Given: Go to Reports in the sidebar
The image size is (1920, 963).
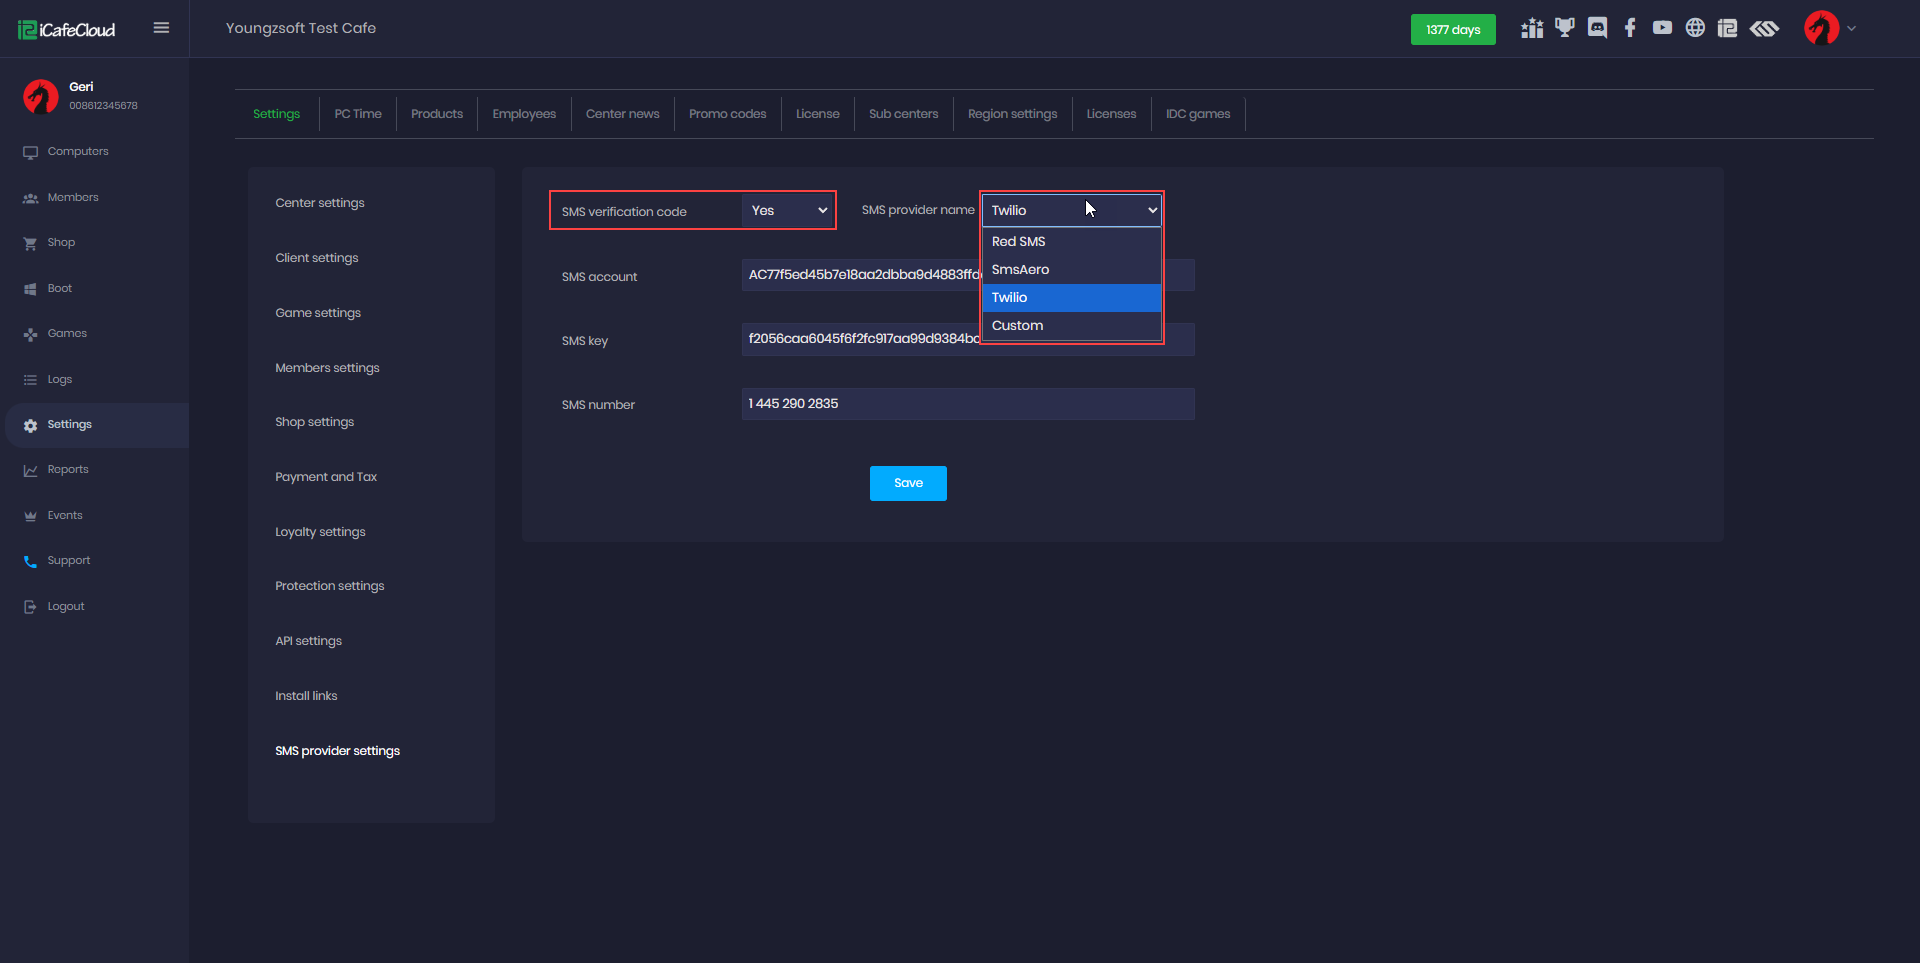Looking at the screenshot, I should pos(68,470).
